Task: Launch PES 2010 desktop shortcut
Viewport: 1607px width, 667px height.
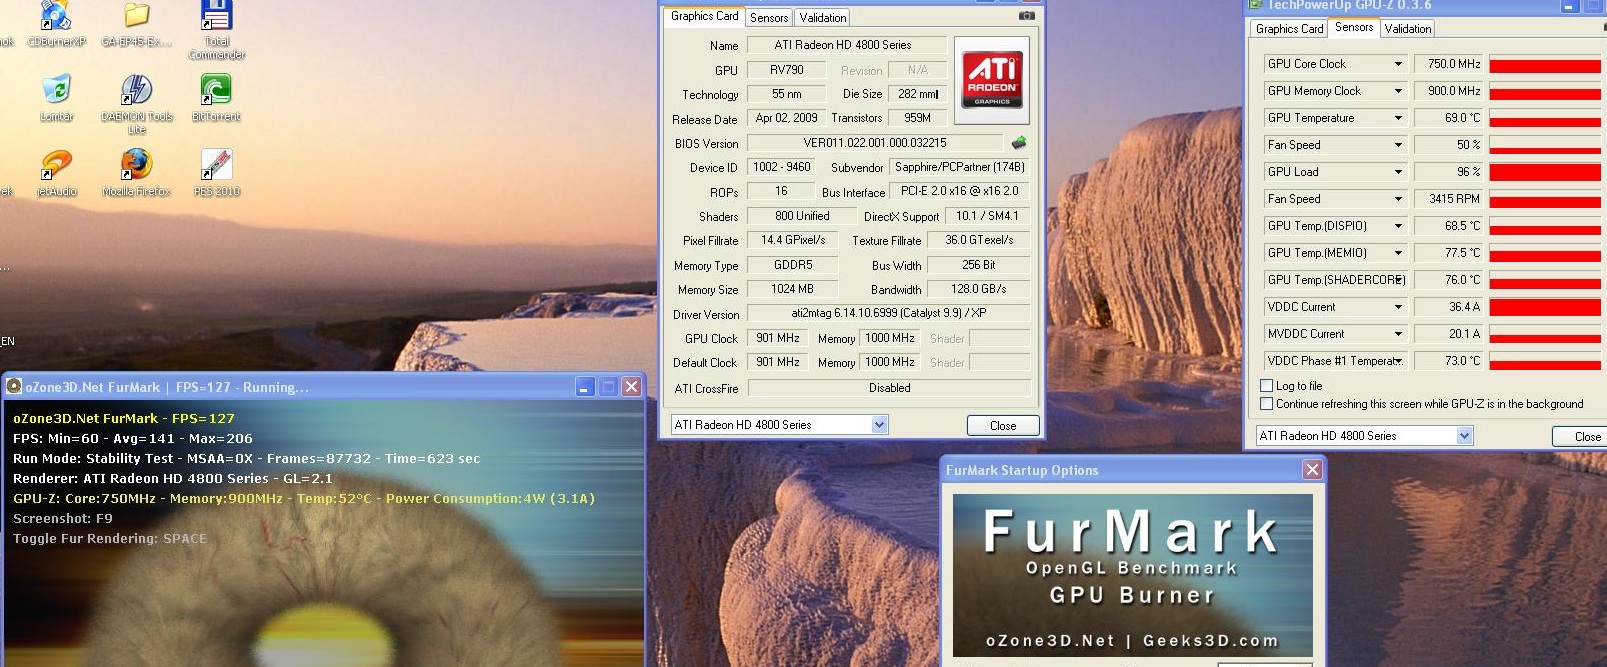Action: 217,172
